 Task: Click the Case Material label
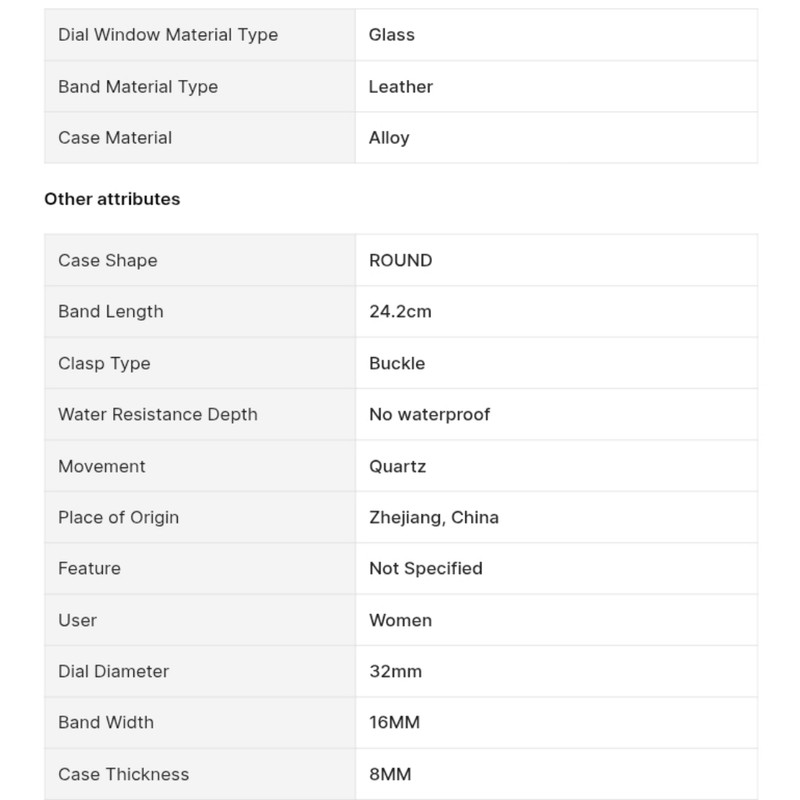[x=115, y=138]
